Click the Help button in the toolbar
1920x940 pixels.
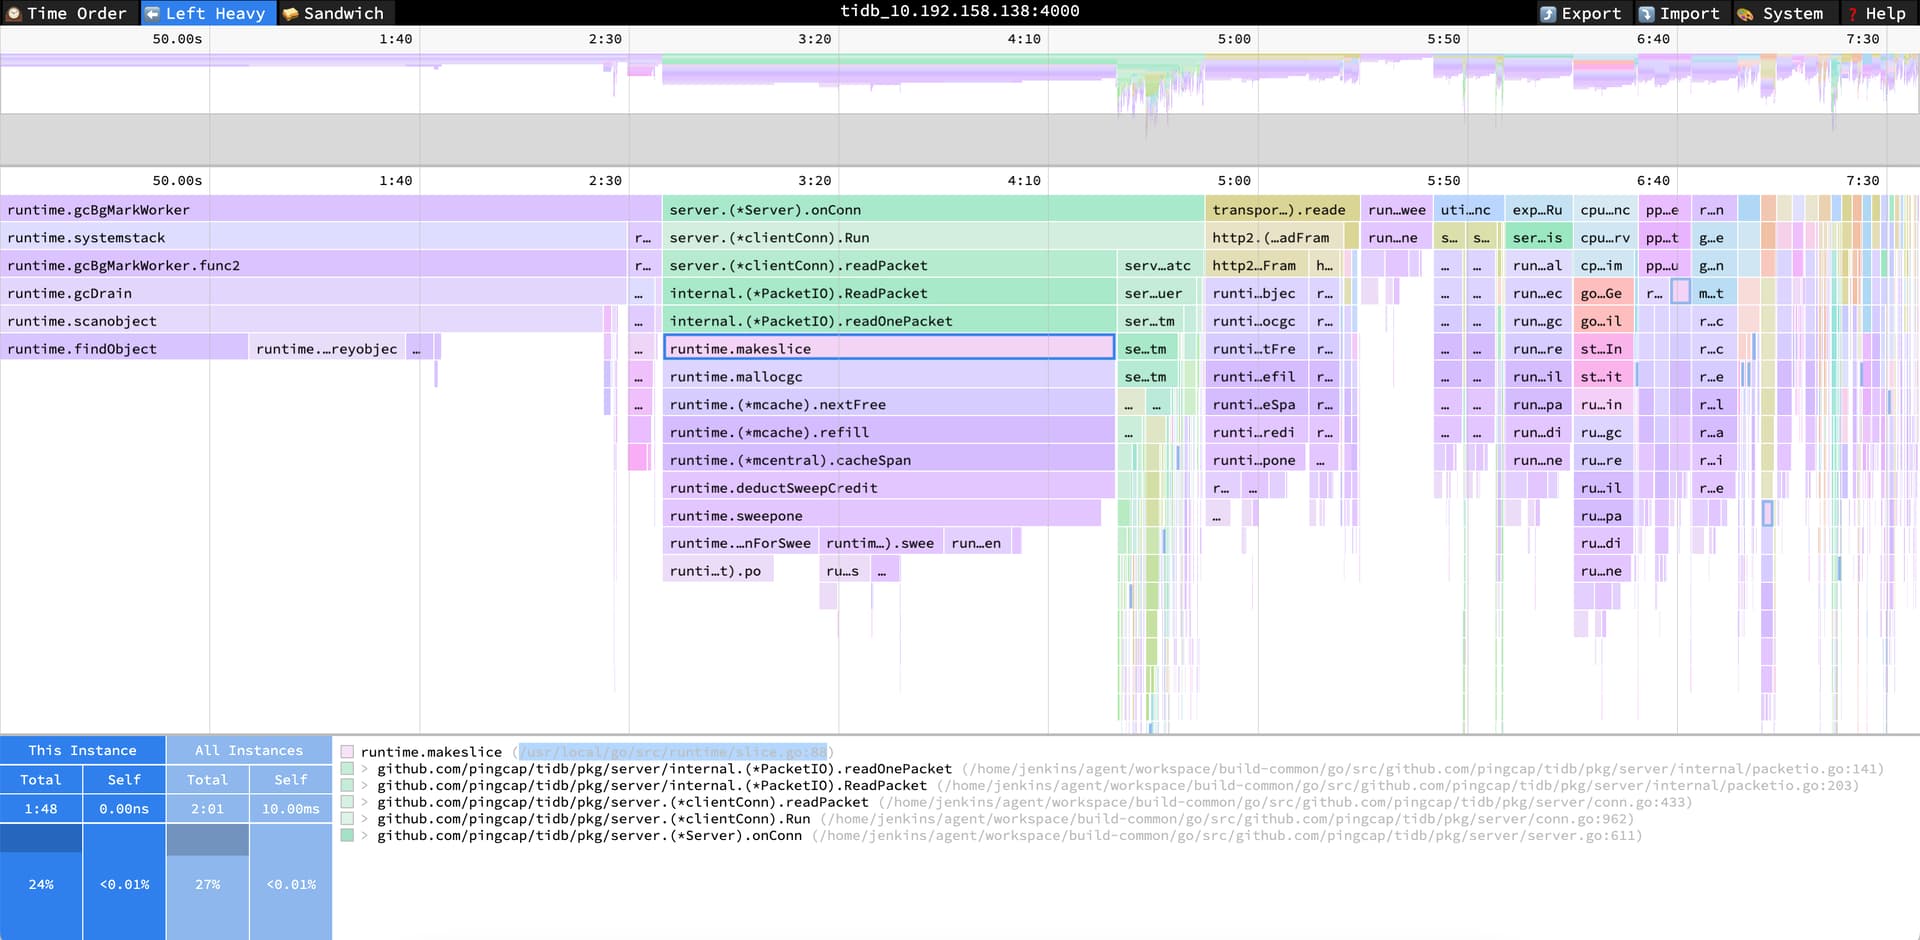click(1884, 13)
